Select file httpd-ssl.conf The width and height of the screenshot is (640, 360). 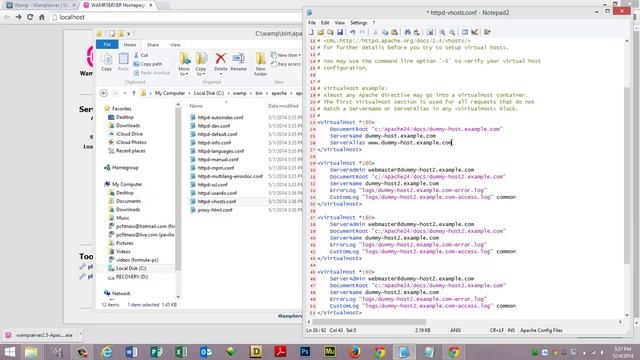[212, 184]
